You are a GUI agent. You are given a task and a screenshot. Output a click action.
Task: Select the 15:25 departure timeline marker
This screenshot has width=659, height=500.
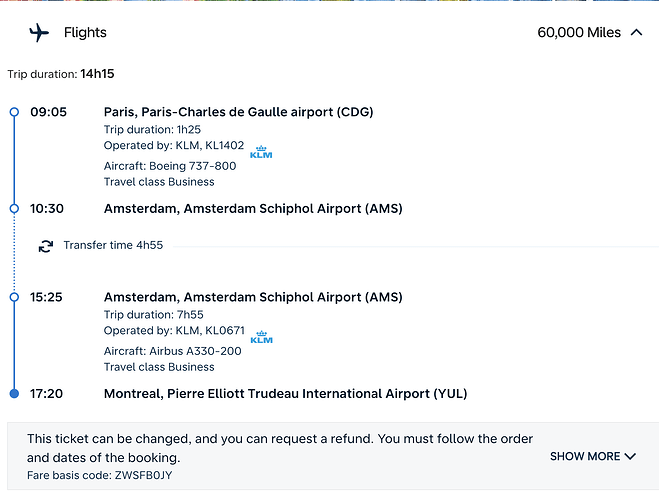click(14, 297)
